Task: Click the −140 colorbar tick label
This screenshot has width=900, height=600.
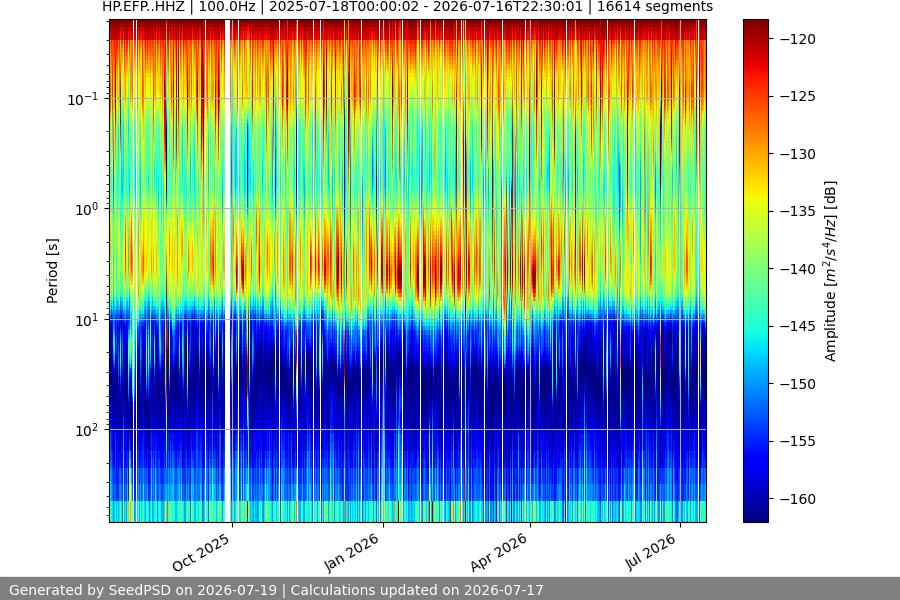Action: (798, 269)
